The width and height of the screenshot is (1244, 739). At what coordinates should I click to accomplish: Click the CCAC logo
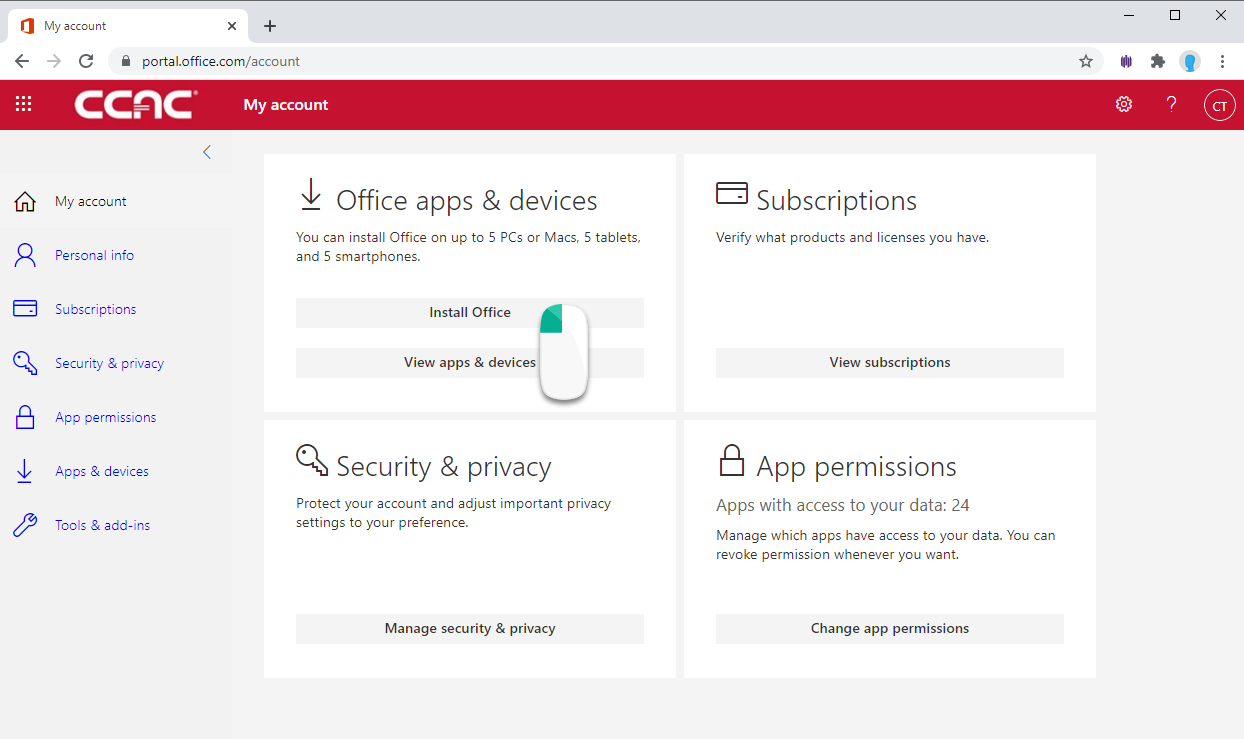[x=136, y=104]
